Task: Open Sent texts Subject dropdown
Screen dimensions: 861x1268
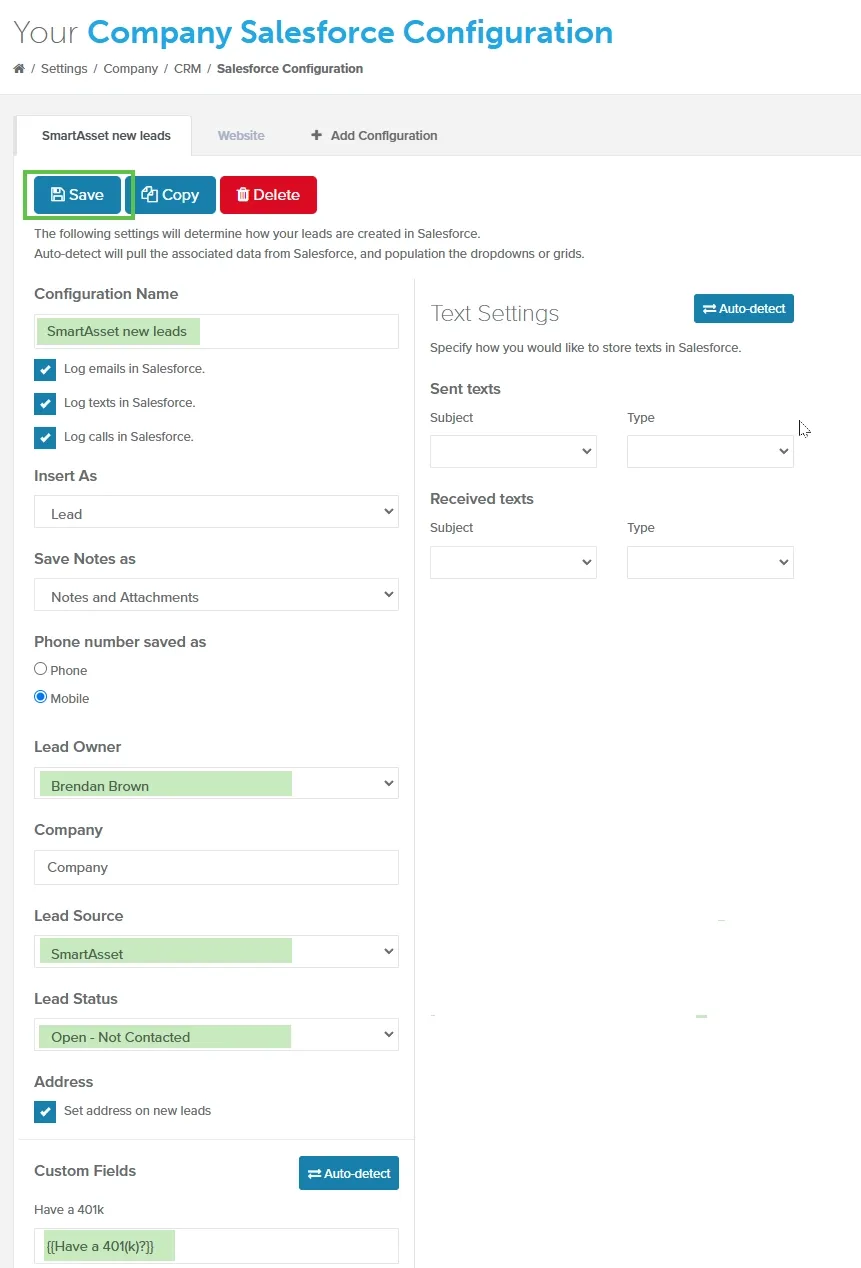Action: (513, 451)
